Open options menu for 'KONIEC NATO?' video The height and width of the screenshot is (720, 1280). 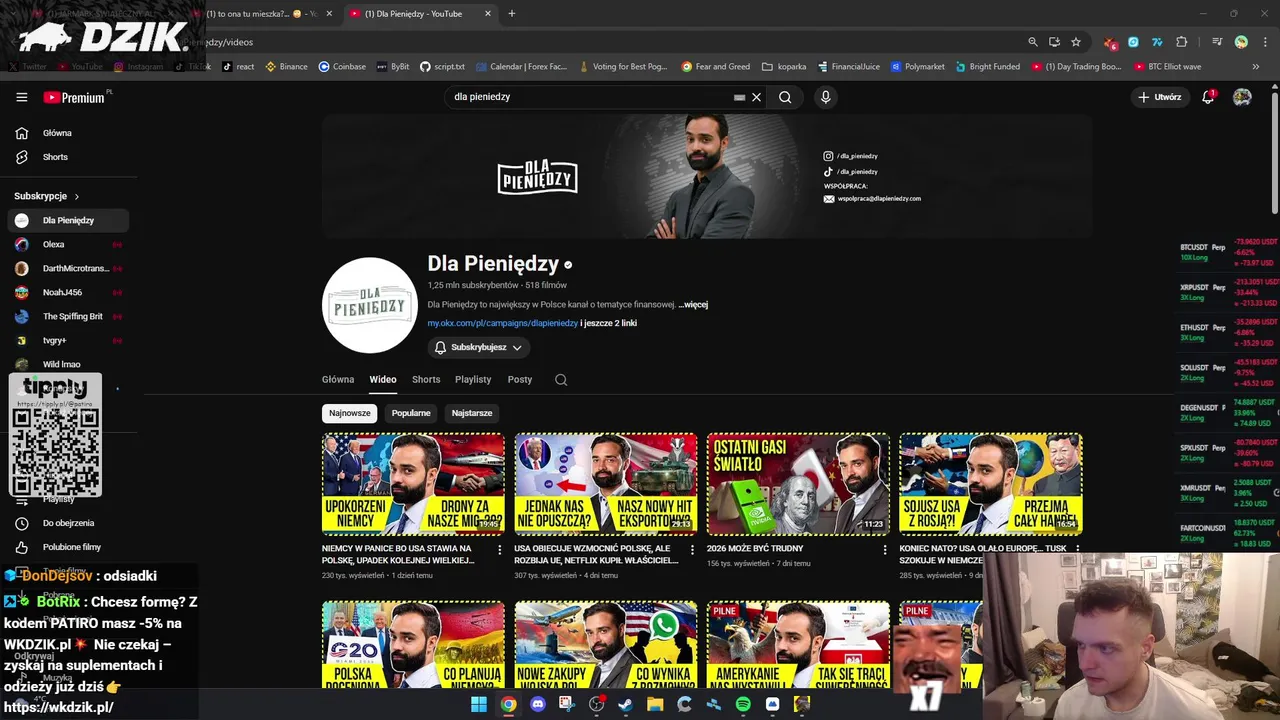[x=1077, y=550]
